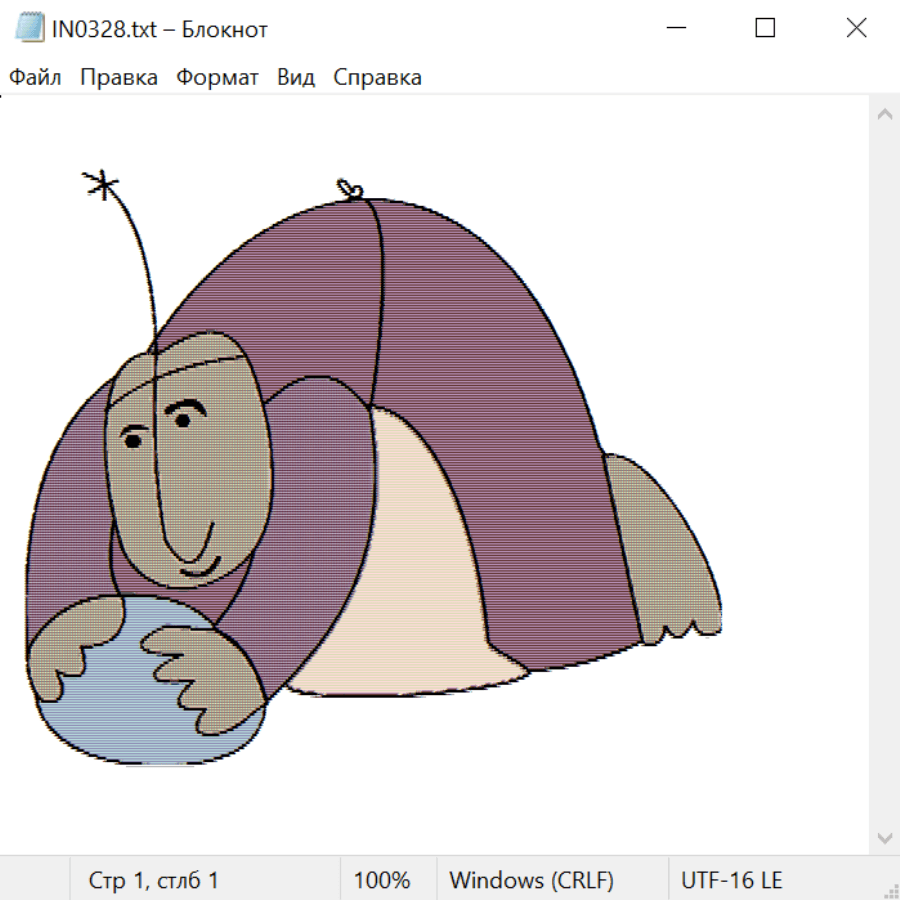Click the scroll up arrow
Viewport: 900px width, 900px height.
coord(884,115)
